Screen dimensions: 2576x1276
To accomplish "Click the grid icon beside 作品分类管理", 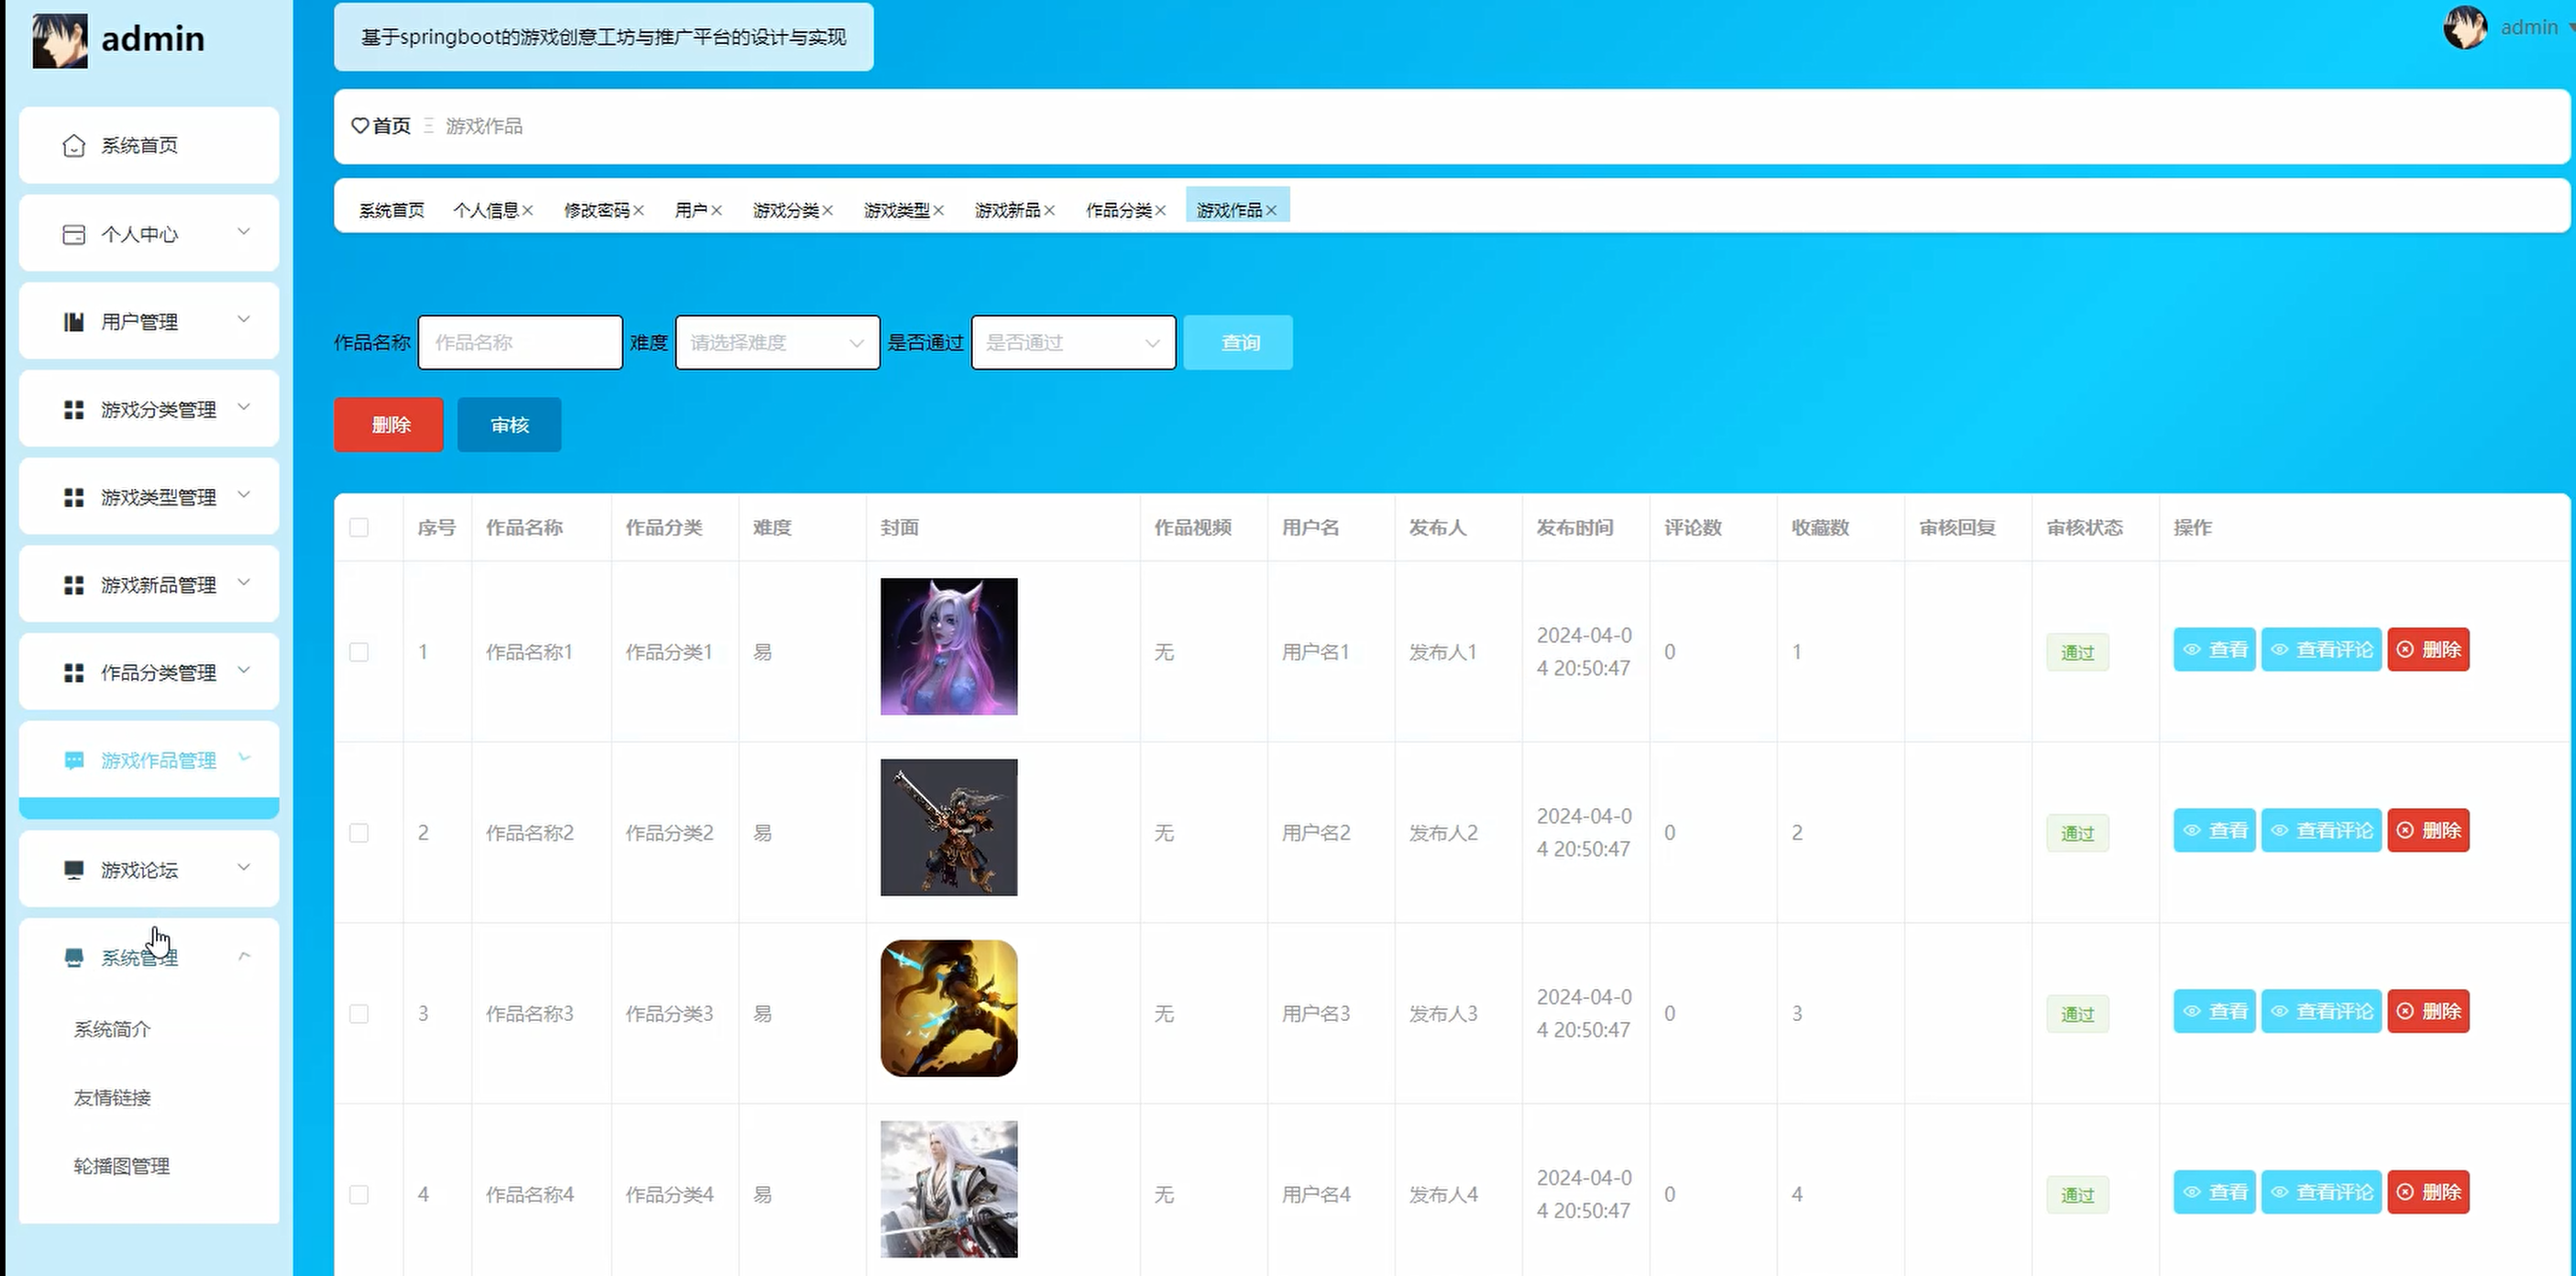I will pos(73,673).
